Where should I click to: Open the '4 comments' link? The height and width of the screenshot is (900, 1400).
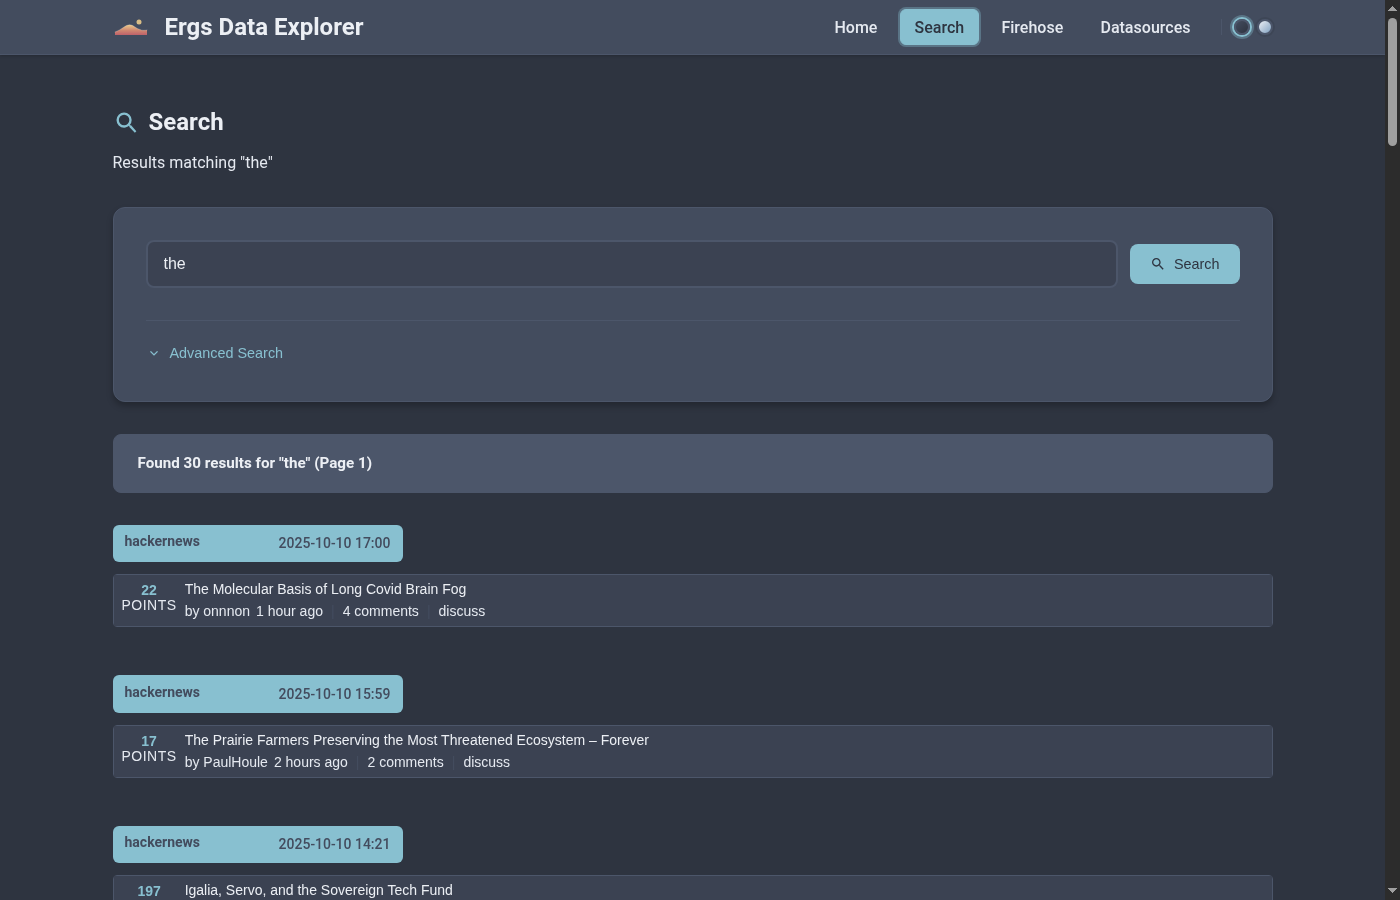tap(380, 611)
